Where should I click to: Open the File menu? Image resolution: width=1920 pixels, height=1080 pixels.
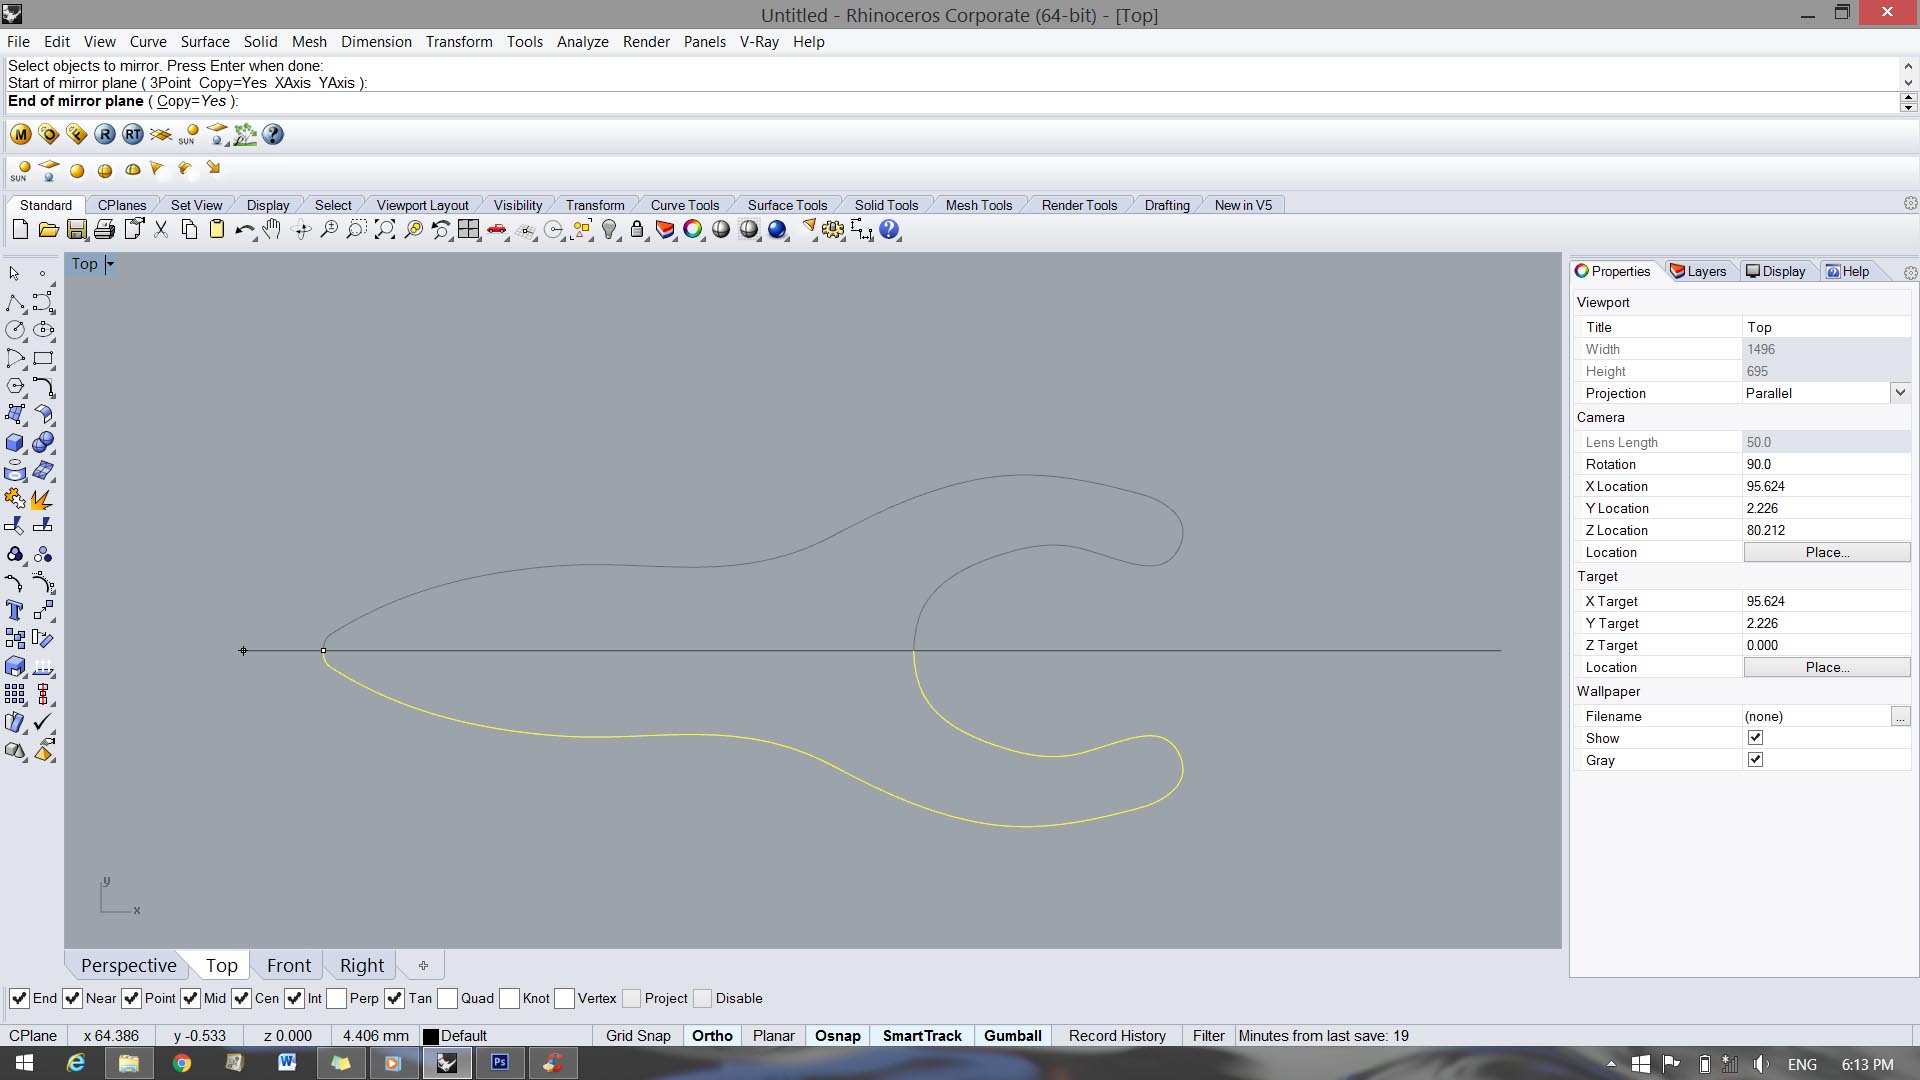coord(18,42)
